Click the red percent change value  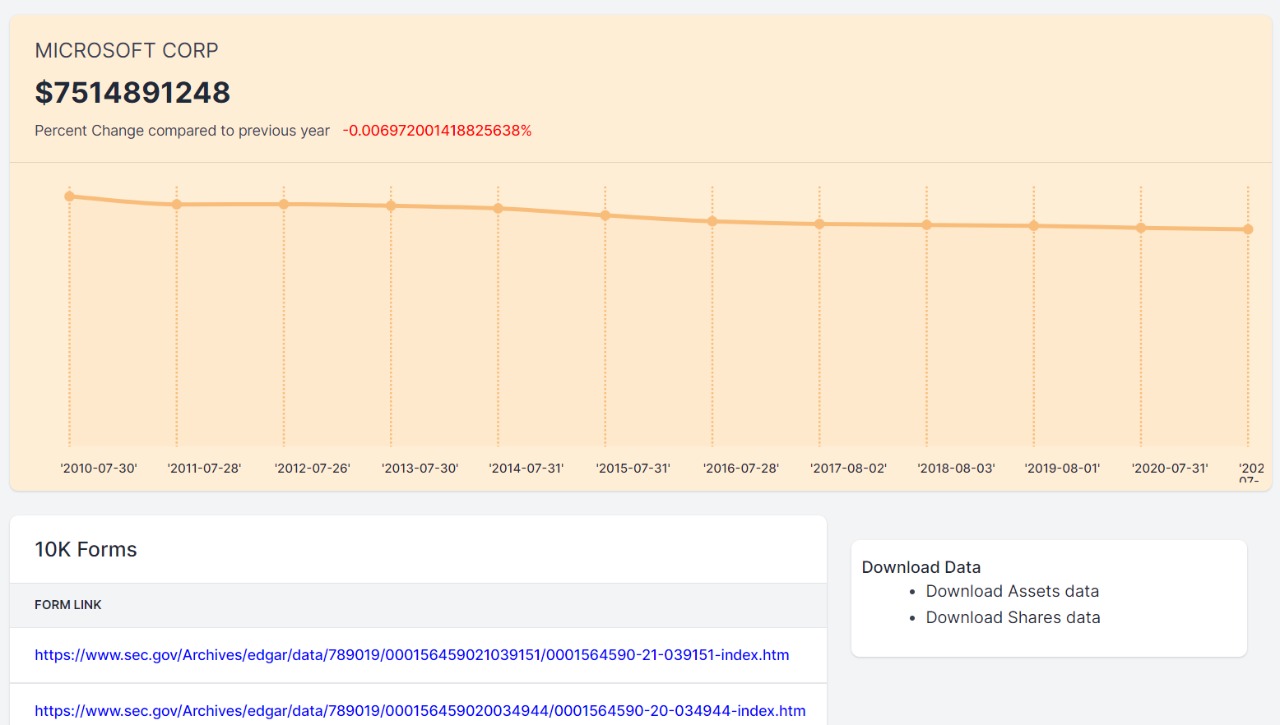tap(437, 131)
